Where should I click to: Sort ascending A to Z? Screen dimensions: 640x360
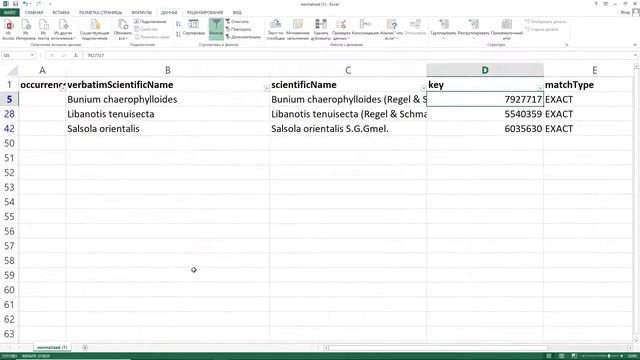[178, 24]
